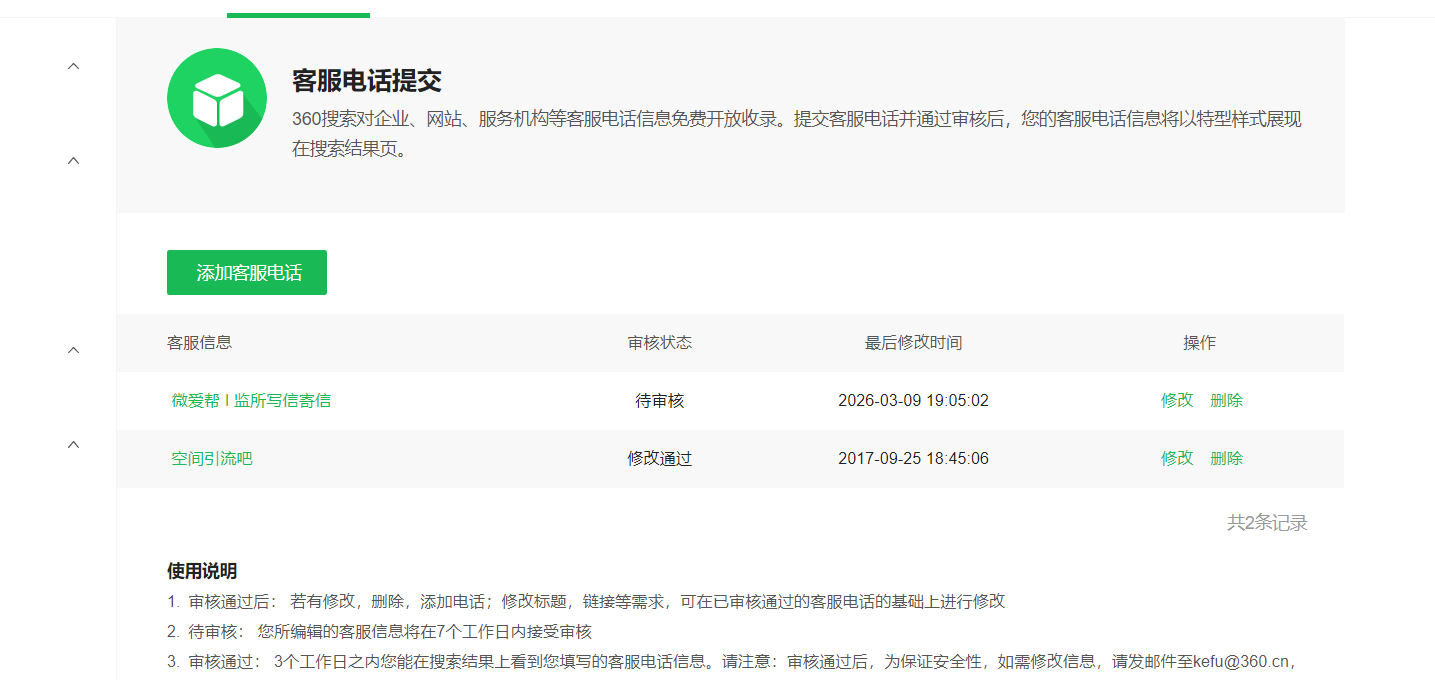Click the 共2条记录 record count
1435x680 pixels.
(x=1267, y=523)
